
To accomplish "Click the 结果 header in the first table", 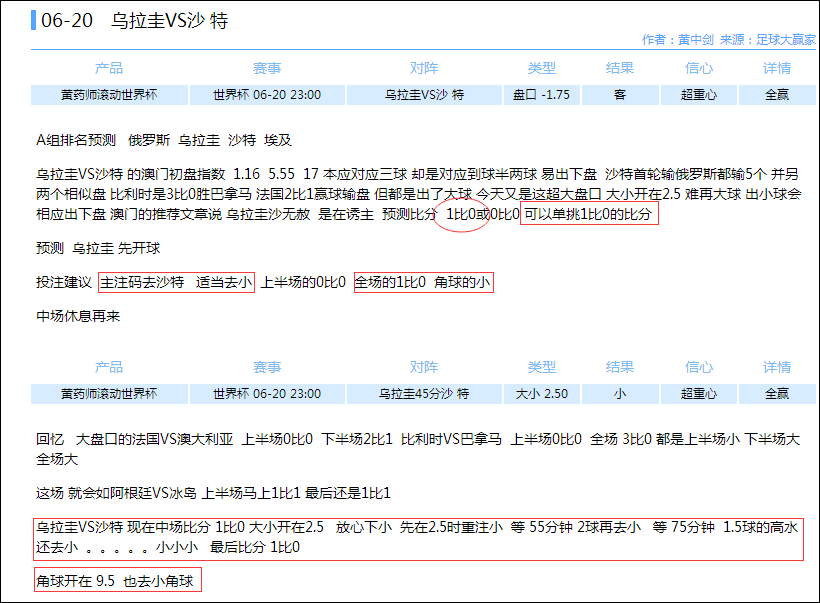I will 620,68.
